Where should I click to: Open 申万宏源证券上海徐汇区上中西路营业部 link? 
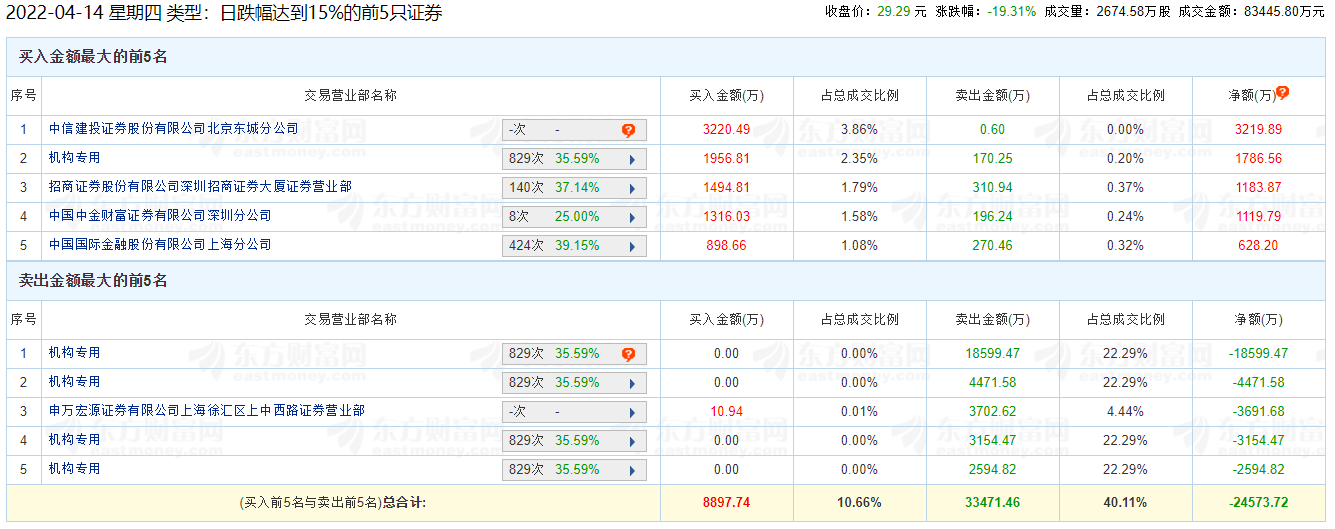pos(207,411)
